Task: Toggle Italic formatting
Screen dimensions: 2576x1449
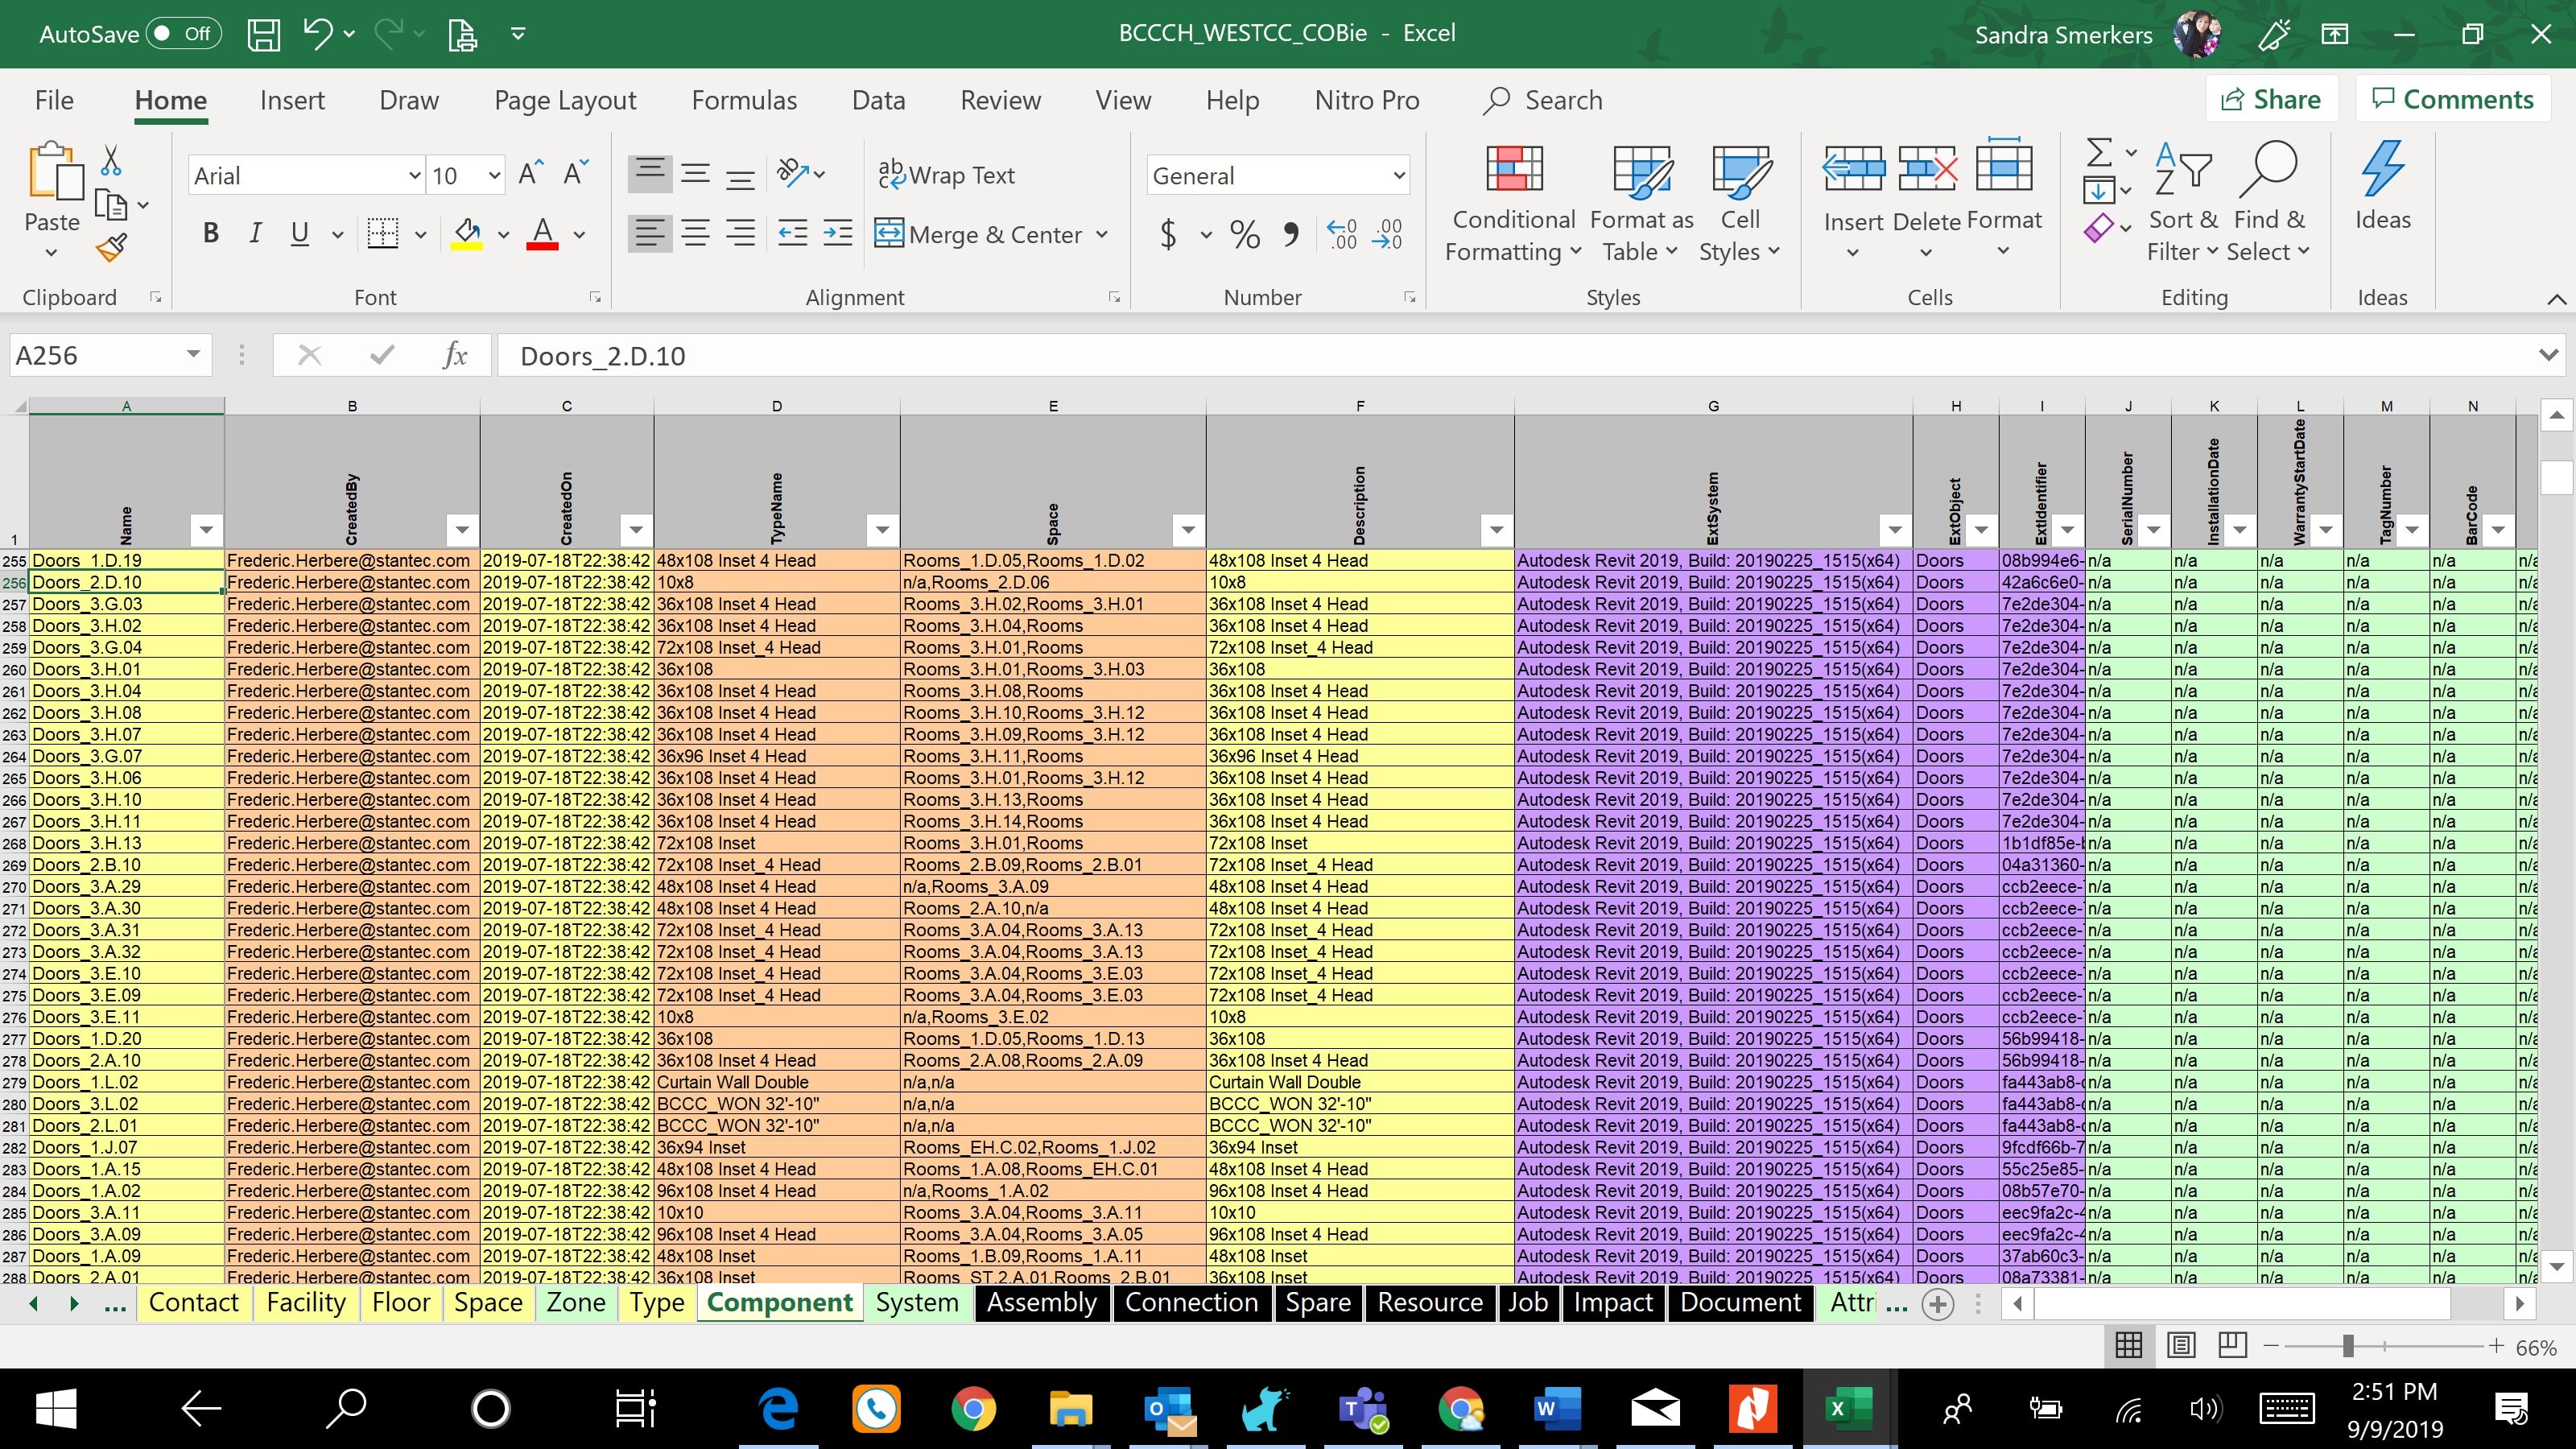Action: (255, 234)
